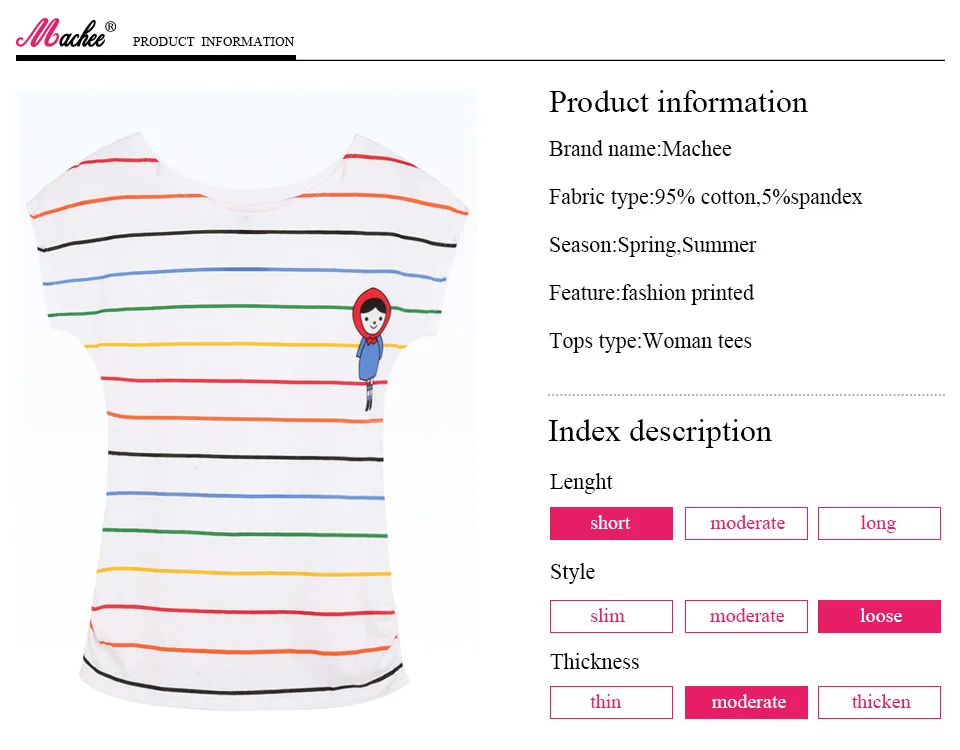Screen dimensions: 960x750
Task: Pick the thin thickness option
Action: pos(611,702)
